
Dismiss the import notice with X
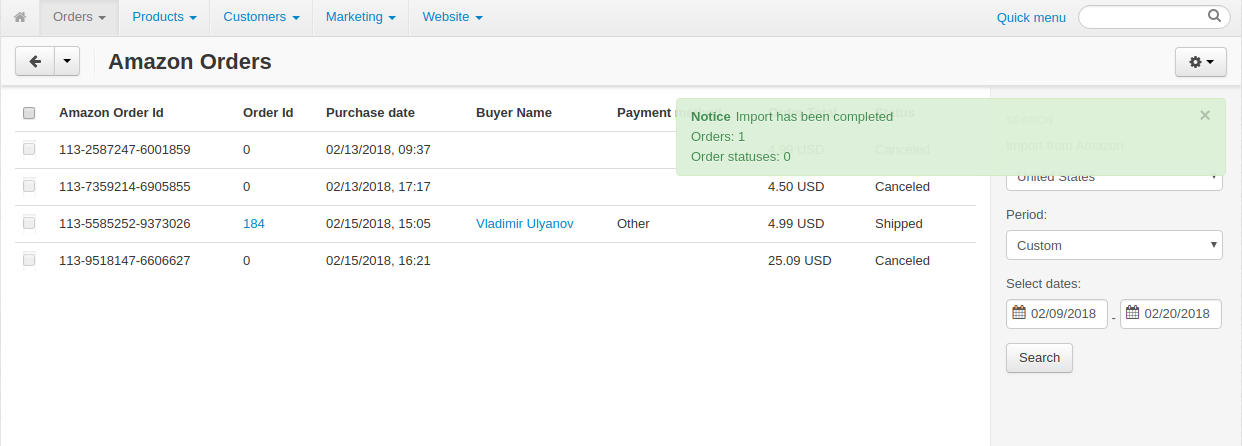(1205, 115)
